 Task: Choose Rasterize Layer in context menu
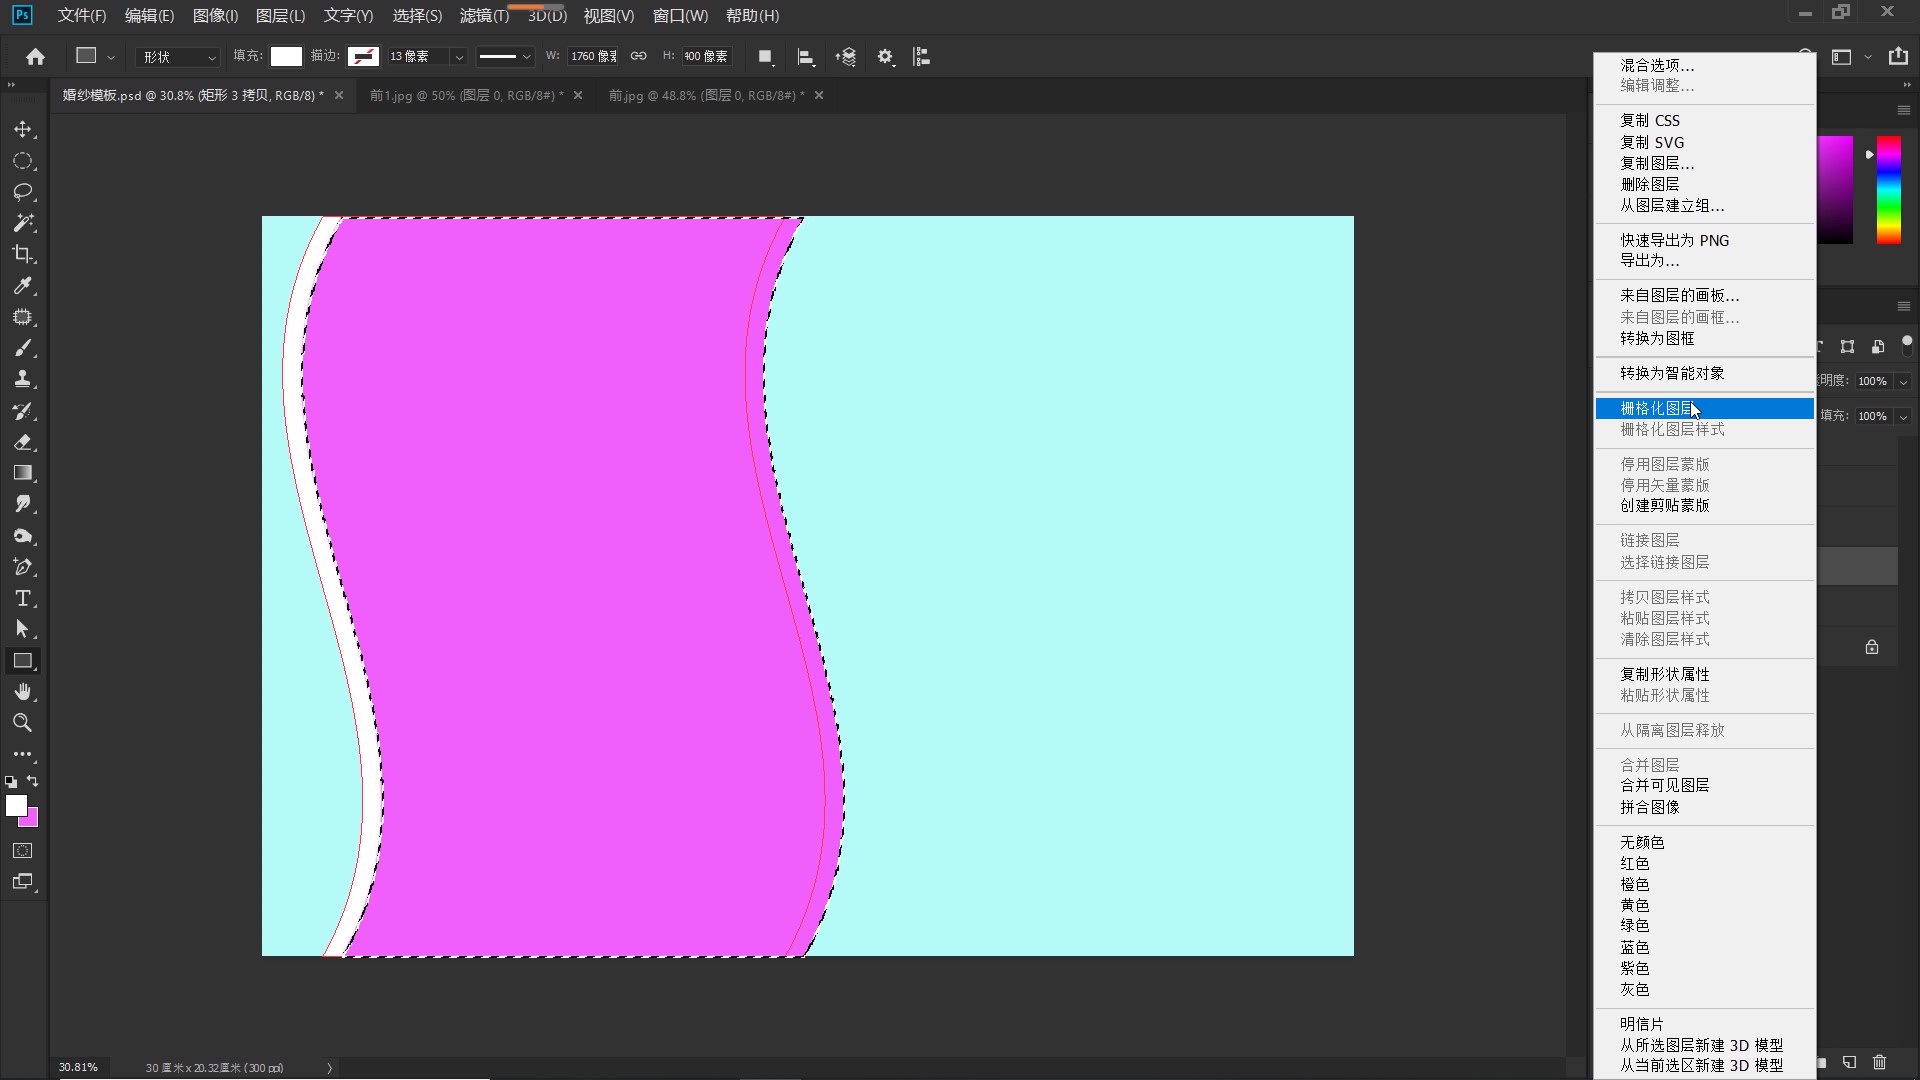point(1657,408)
